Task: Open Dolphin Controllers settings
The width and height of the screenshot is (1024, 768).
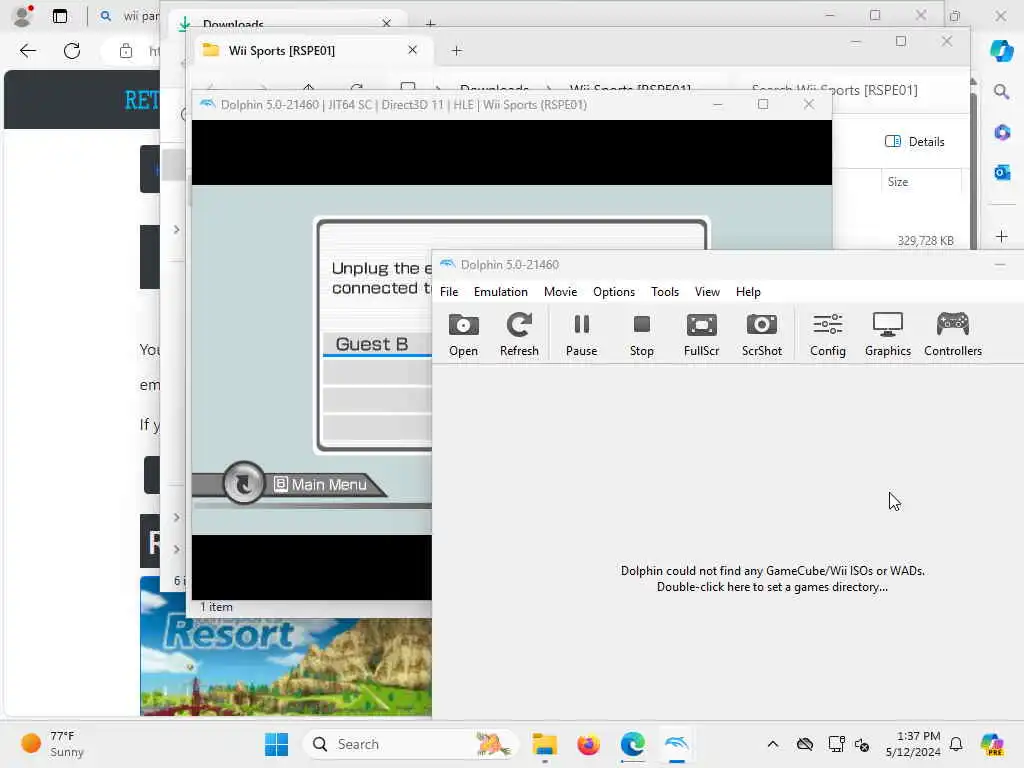Action: coord(953,334)
